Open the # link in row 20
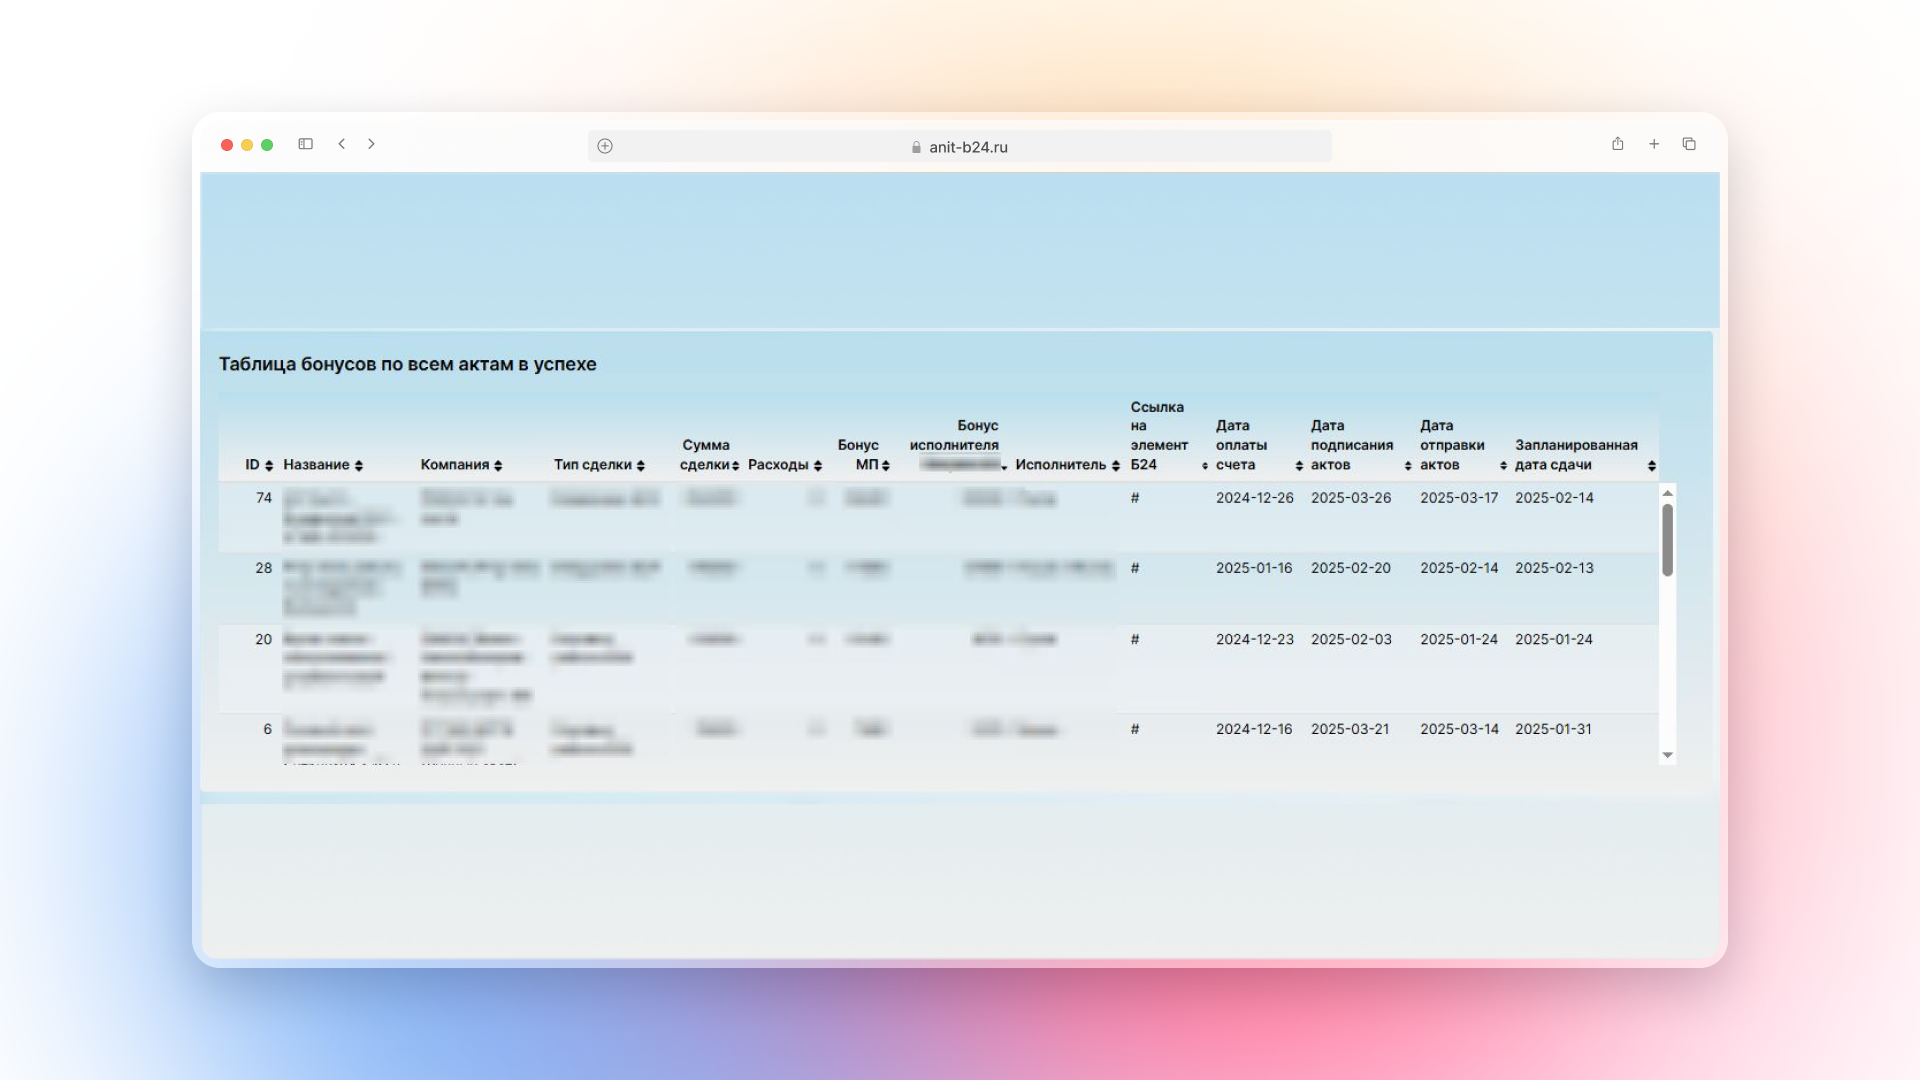The height and width of the screenshot is (1080, 1920). pyautogui.click(x=1135, y=639)
